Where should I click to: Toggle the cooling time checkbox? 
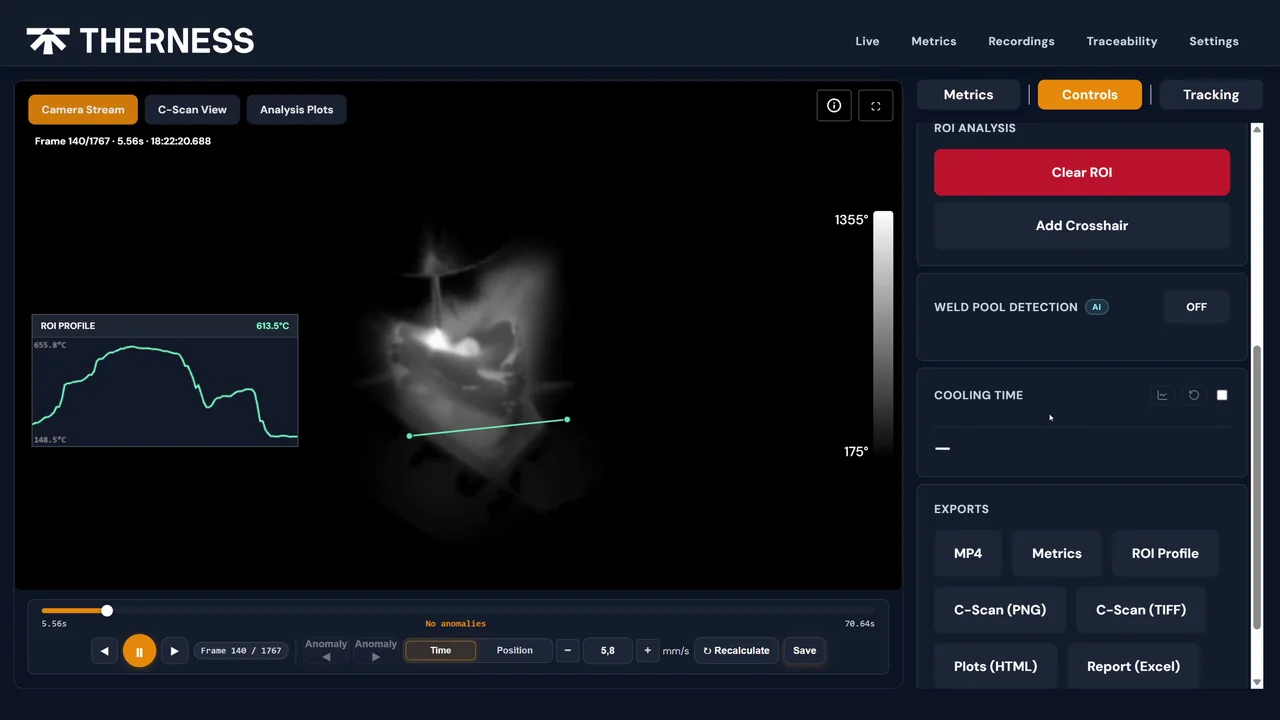[x=1222, y=395]
